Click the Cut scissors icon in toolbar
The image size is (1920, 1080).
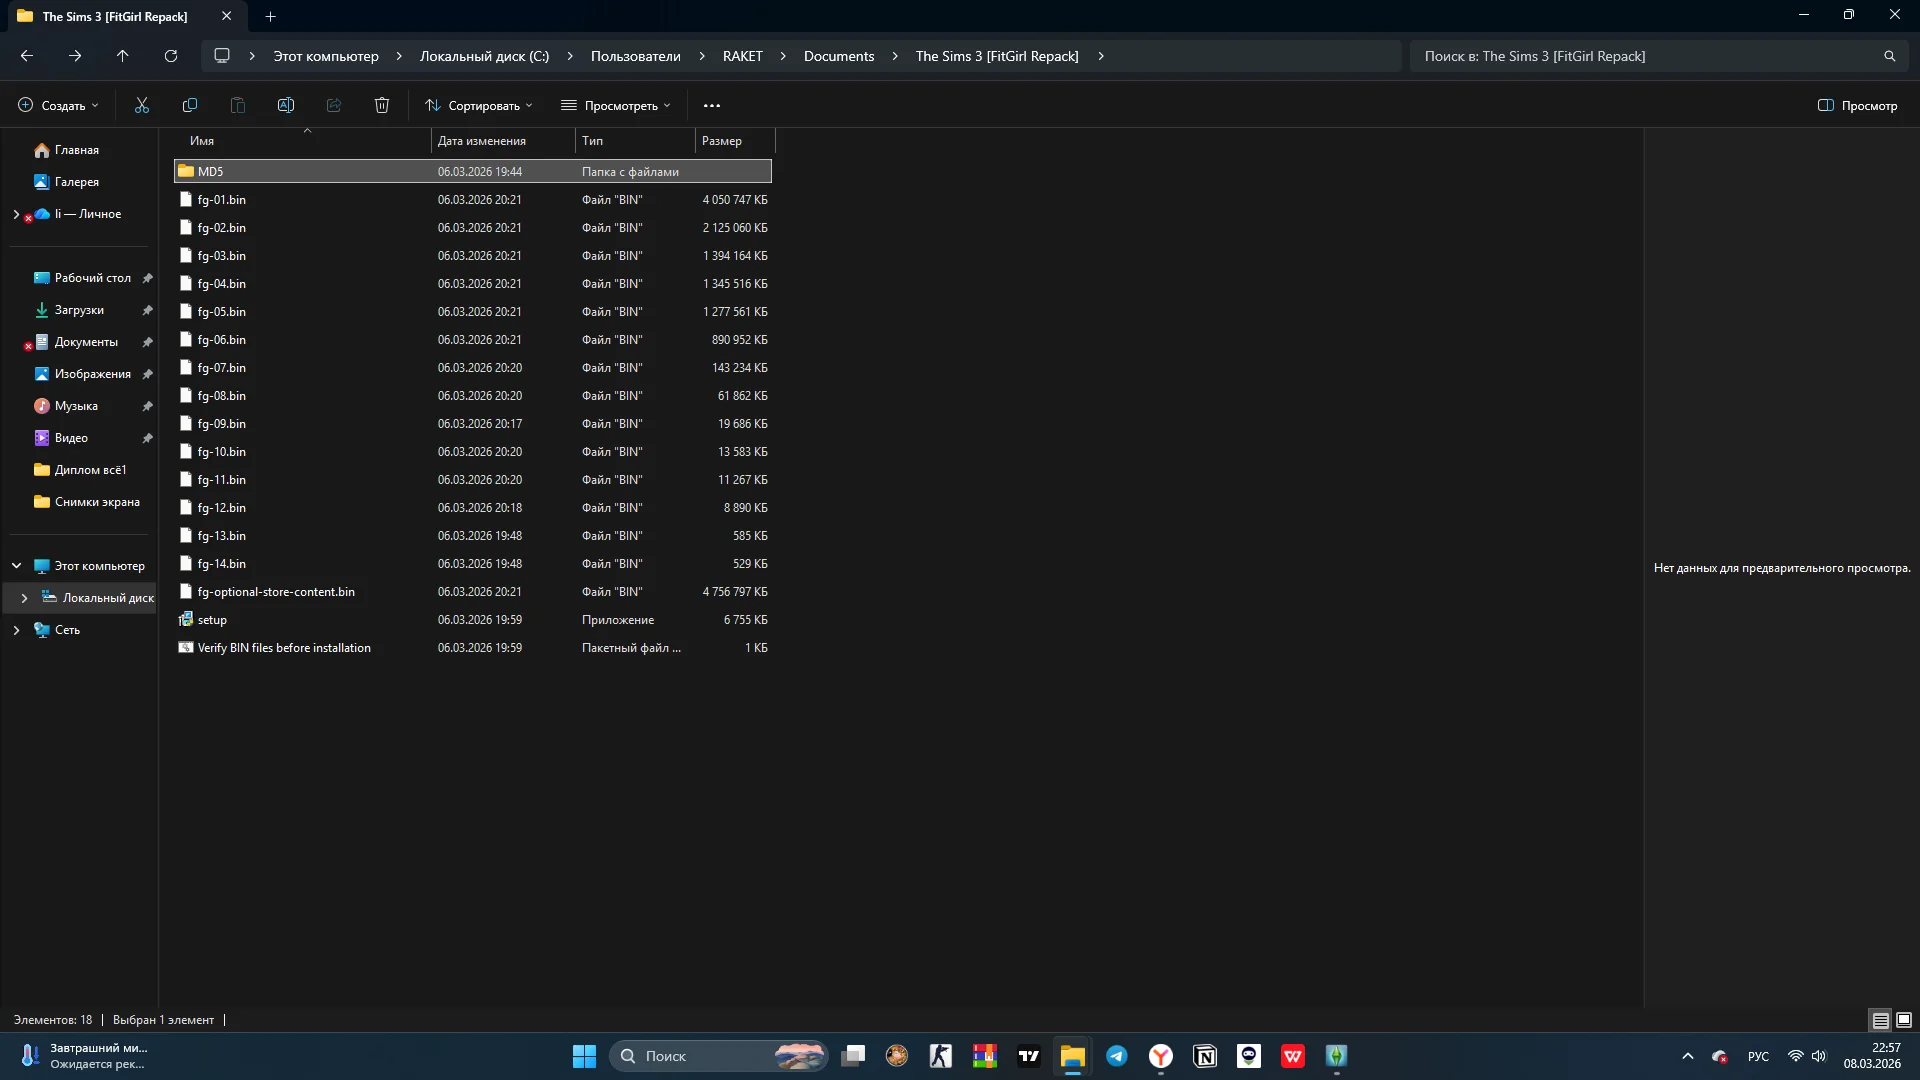pos(142,105)
